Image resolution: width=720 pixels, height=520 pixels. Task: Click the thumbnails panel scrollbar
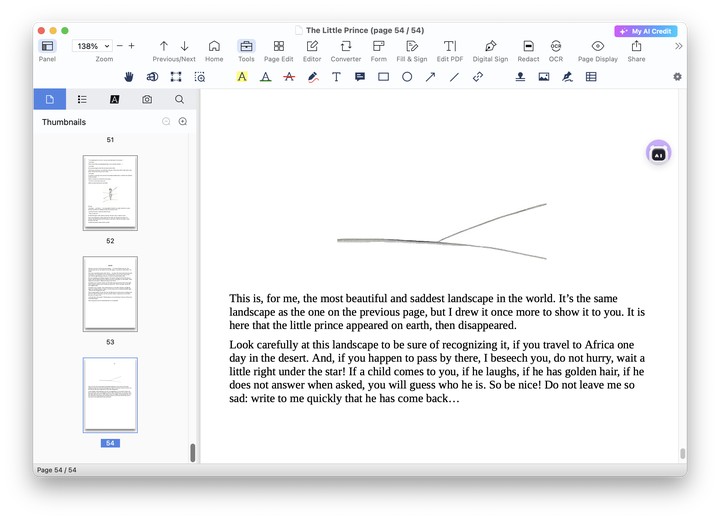[193, 452]
